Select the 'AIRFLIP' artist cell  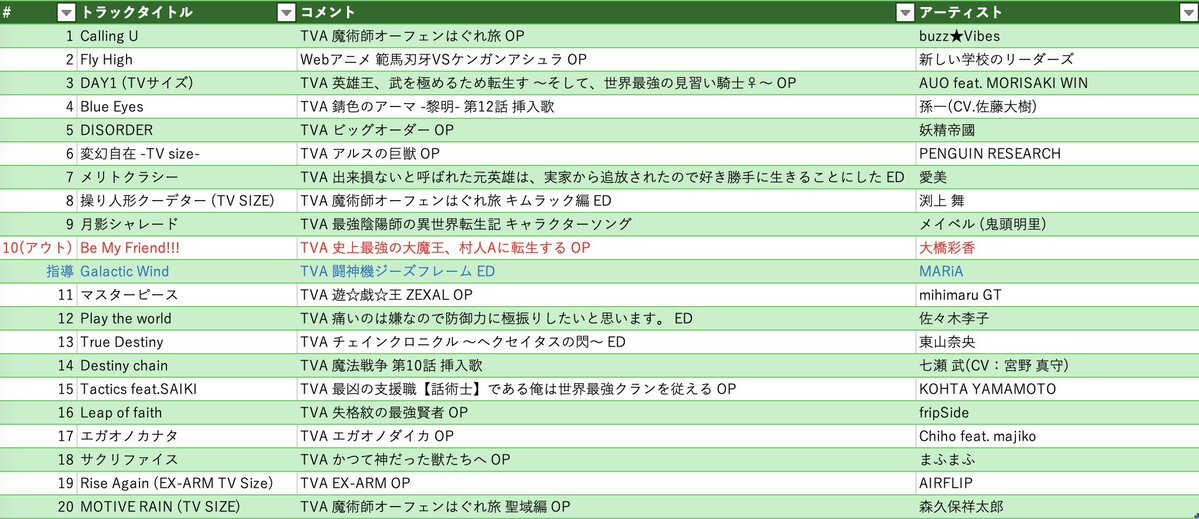[1057, 483]
